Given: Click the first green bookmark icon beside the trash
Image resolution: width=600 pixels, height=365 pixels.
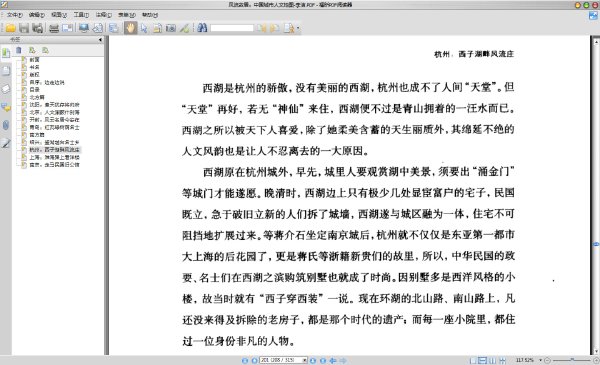Looking at the screenshot, I should click(32, 50).
